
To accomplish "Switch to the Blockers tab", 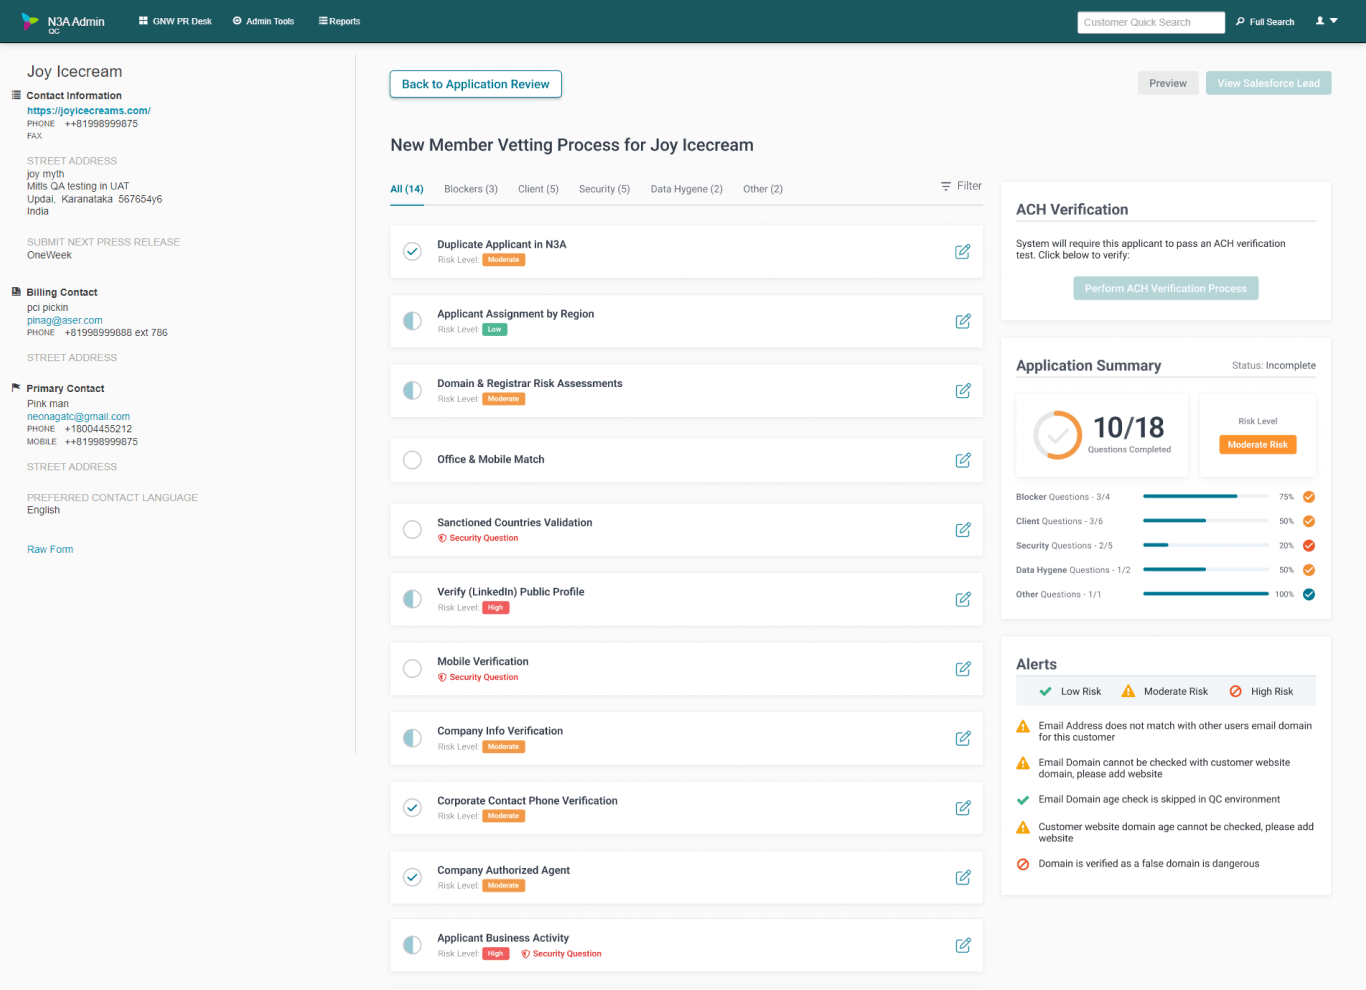I will (x=470, y=189).
